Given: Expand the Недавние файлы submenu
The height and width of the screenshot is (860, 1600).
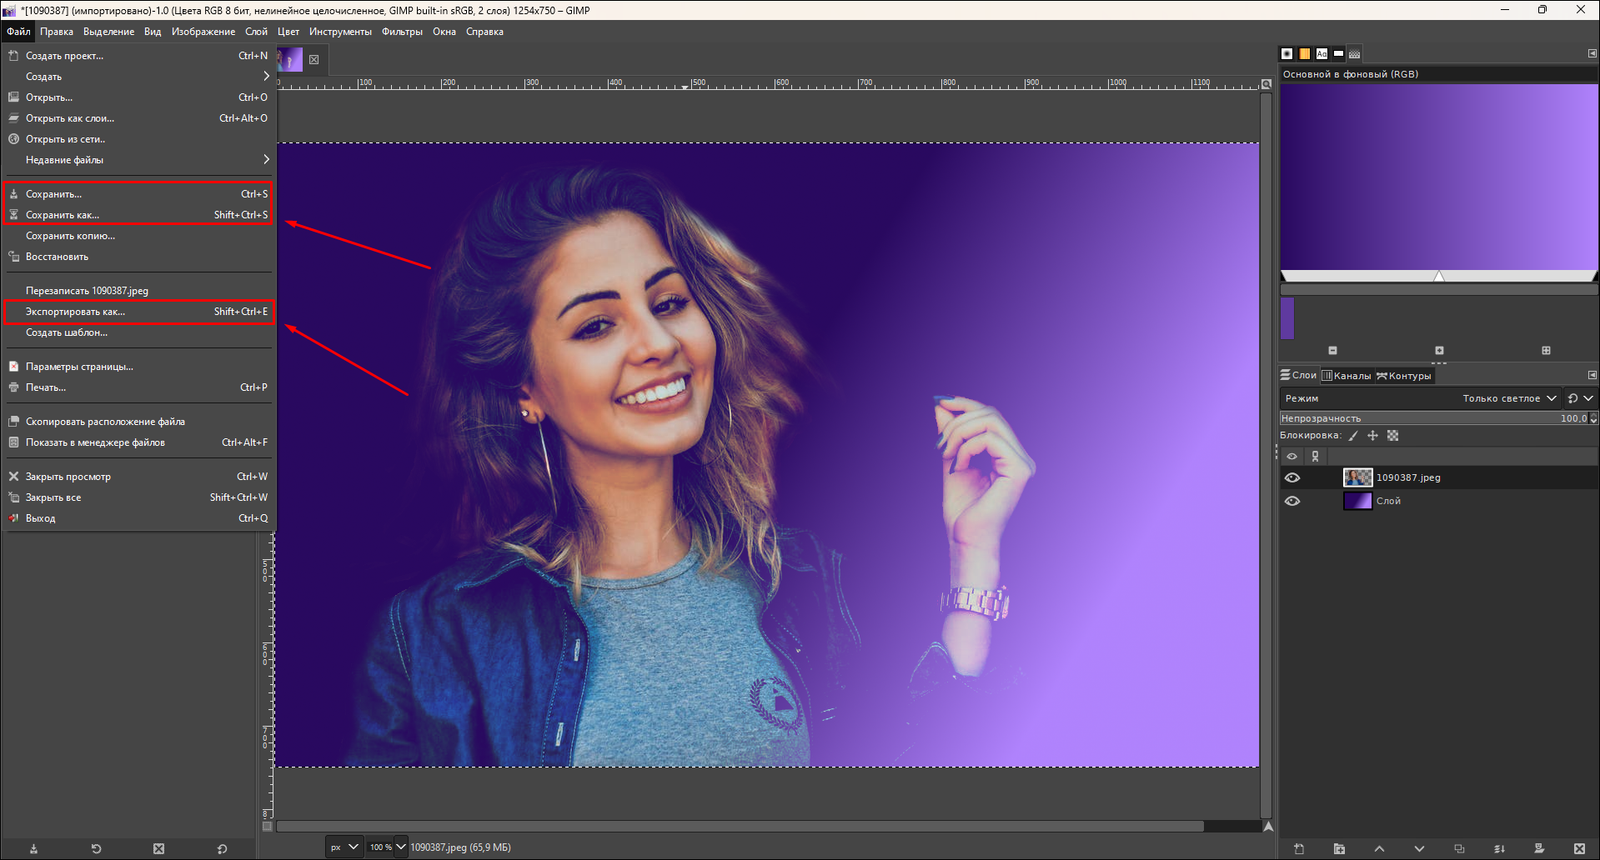Looking at the screenshot, I should coord(139,160).
